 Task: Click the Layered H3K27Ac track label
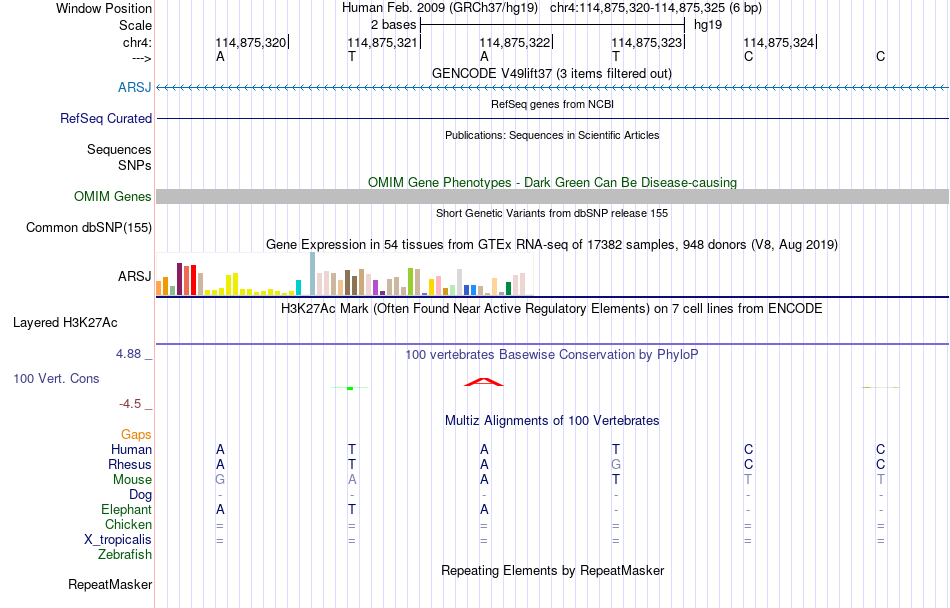coord(65,322)
